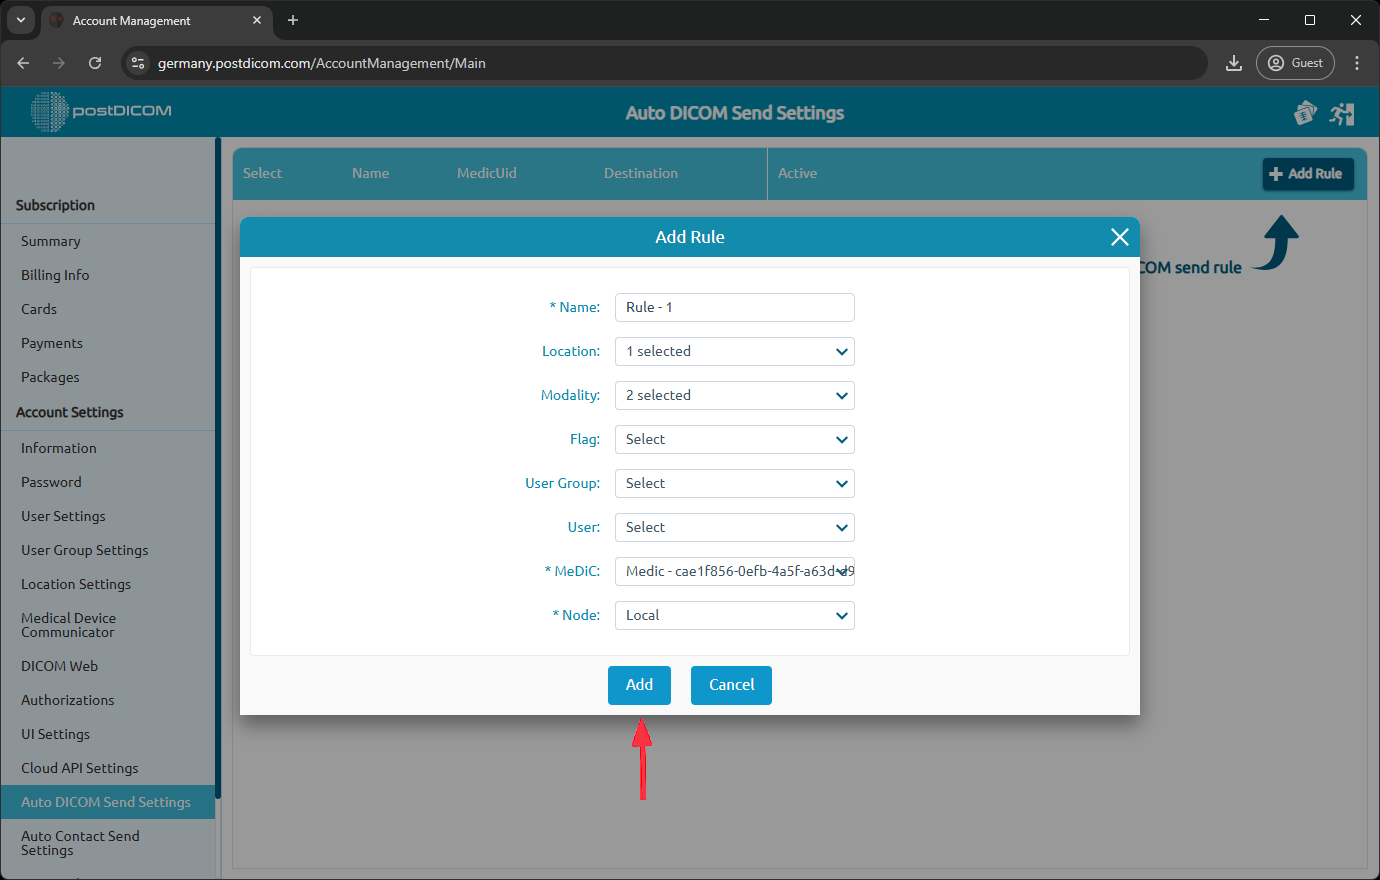The height and width of the screenshot is (880, 1380).
Task: Open the User Group dropdown
Action: (735, 483)
